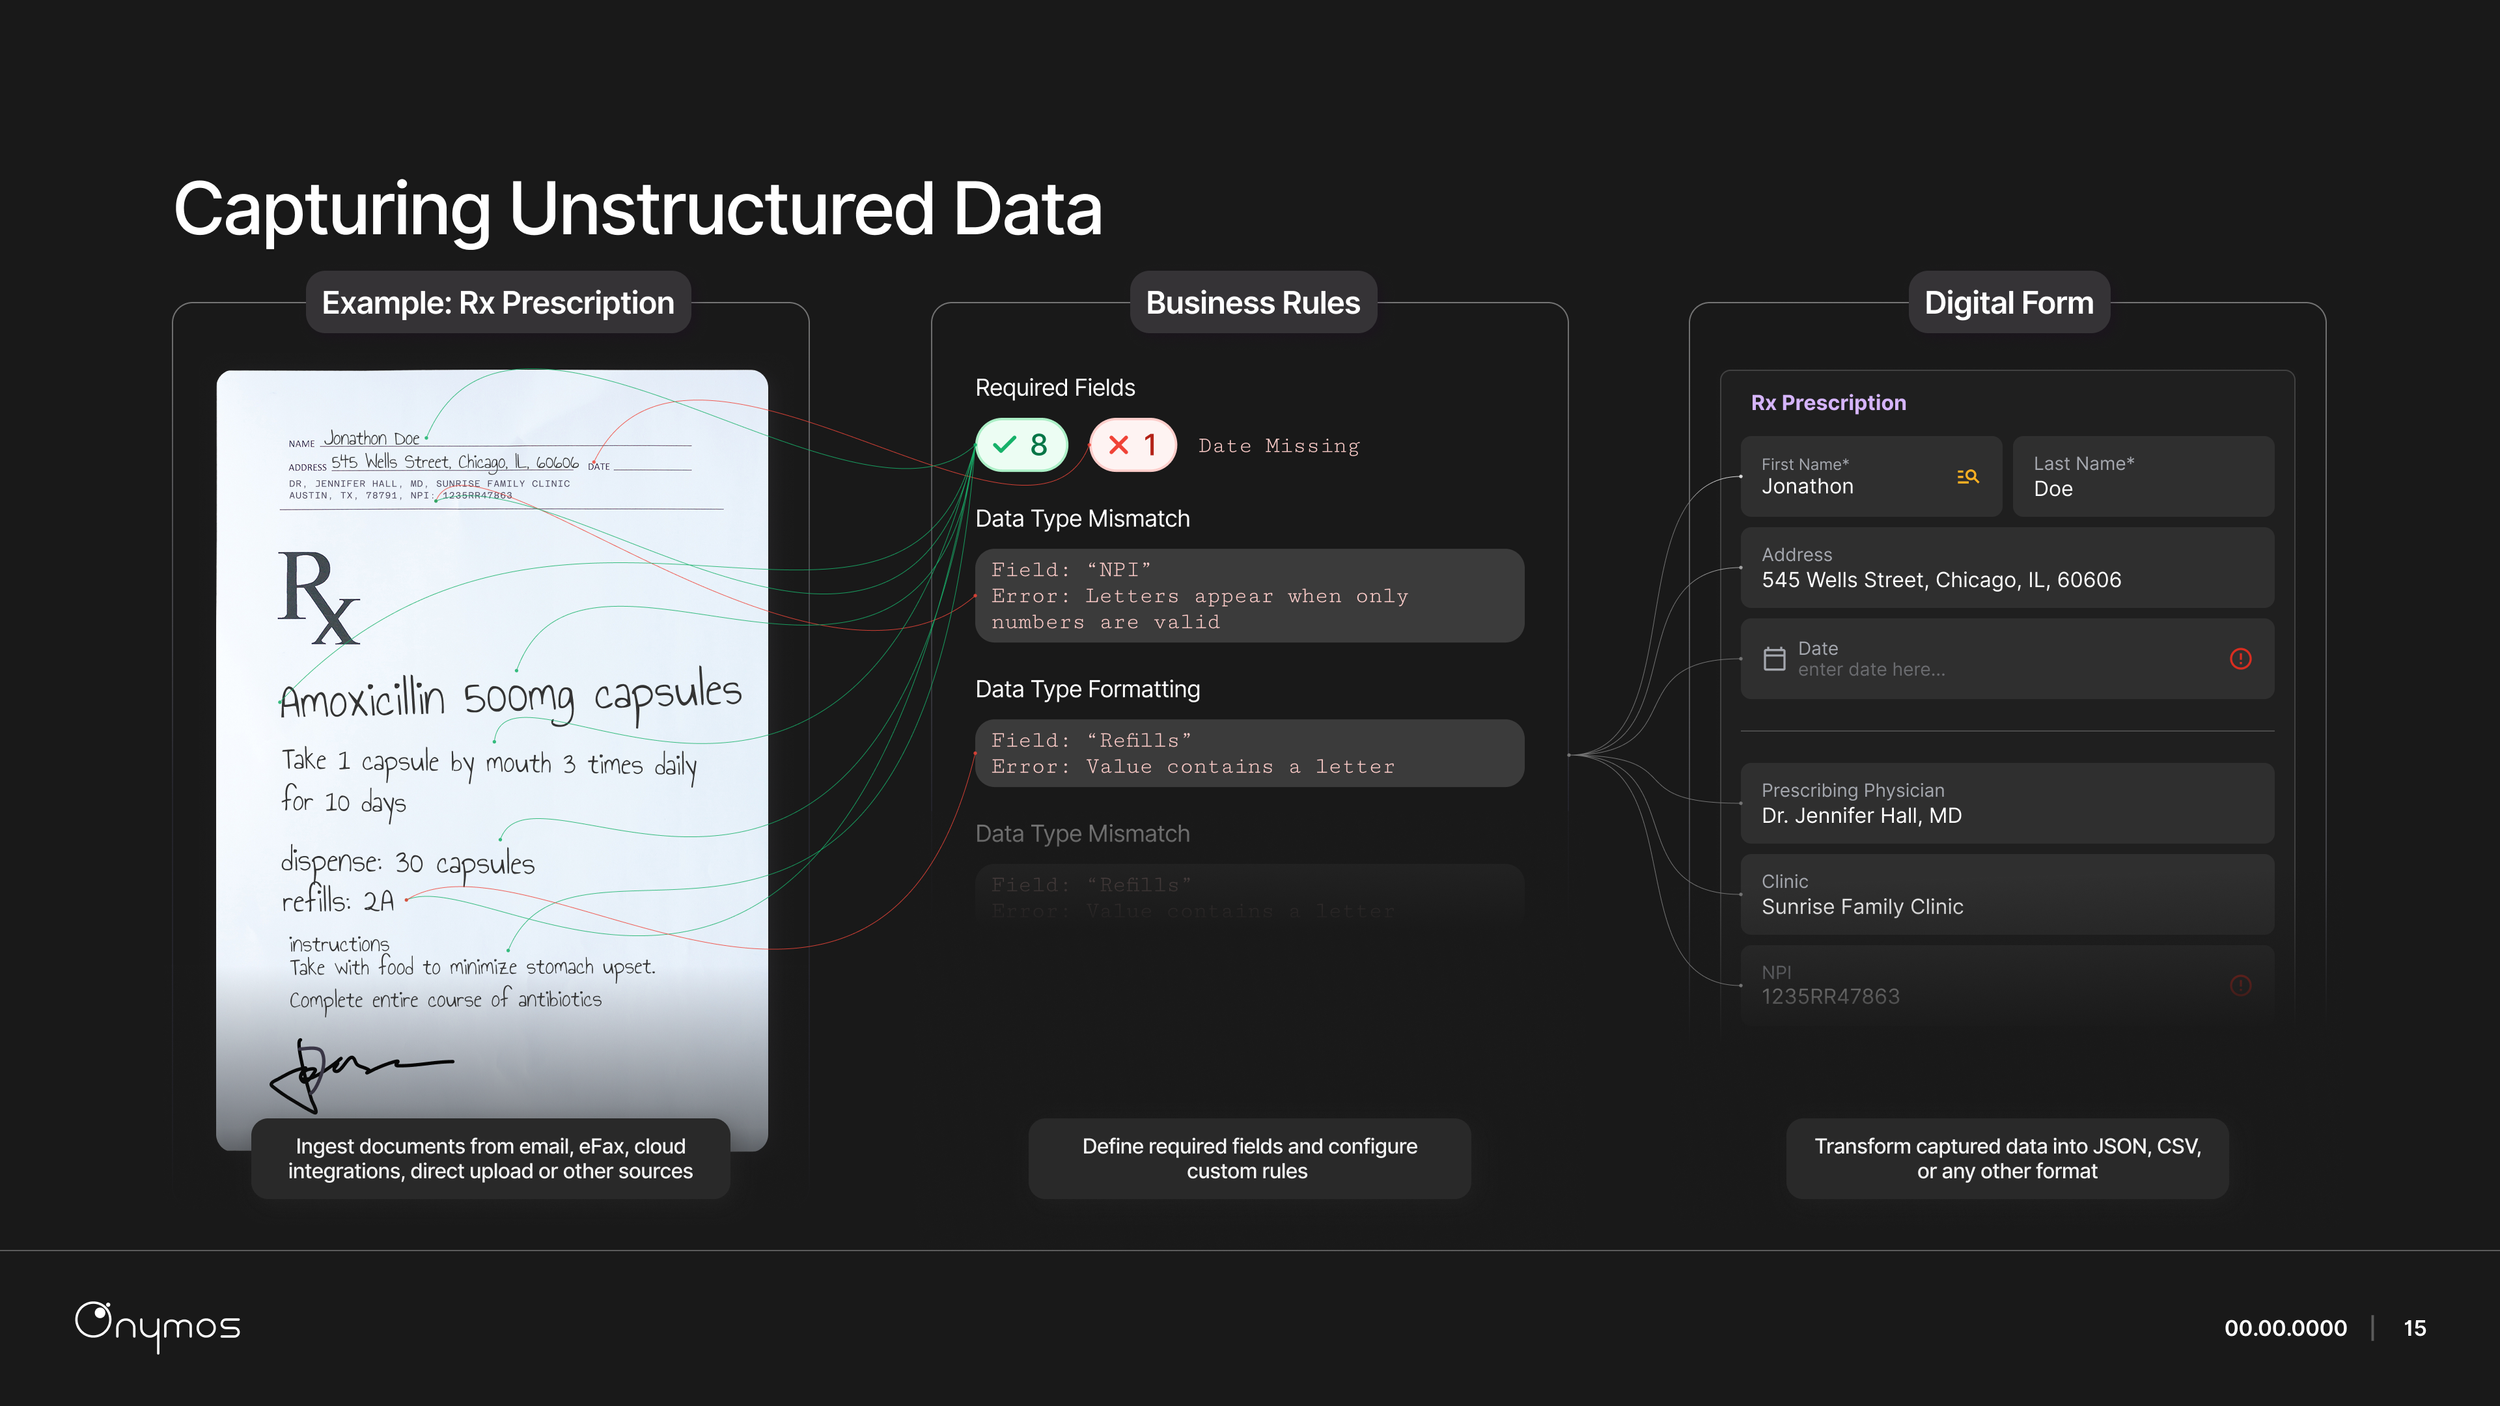Click the Rx Prescription form heading
This screenshot has height=1406, width=2500.
click(x=1828, y=403)
